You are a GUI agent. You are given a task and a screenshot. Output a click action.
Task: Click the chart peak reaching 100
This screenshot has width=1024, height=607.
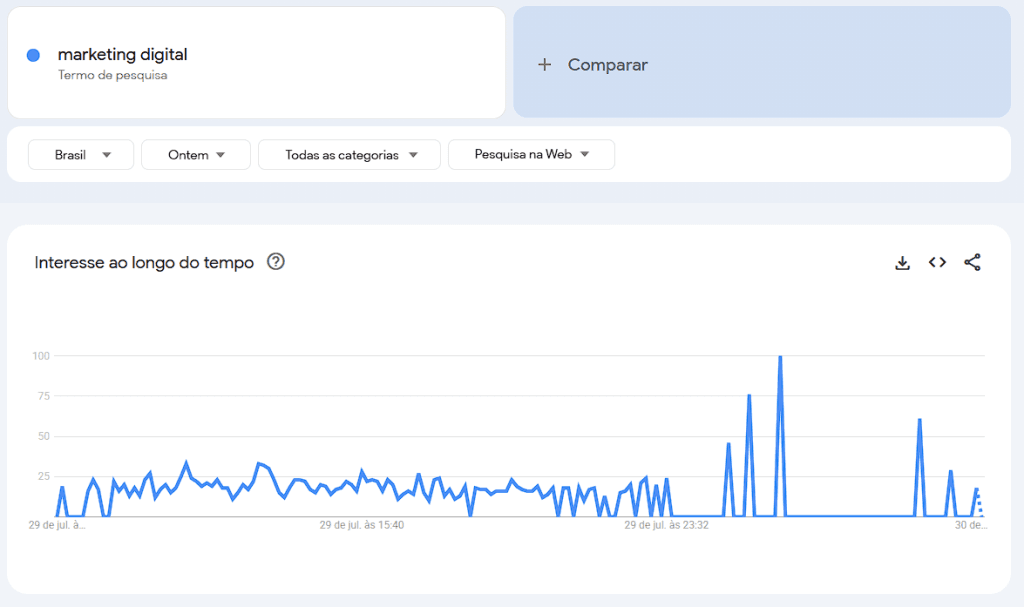tap(780, 357)
